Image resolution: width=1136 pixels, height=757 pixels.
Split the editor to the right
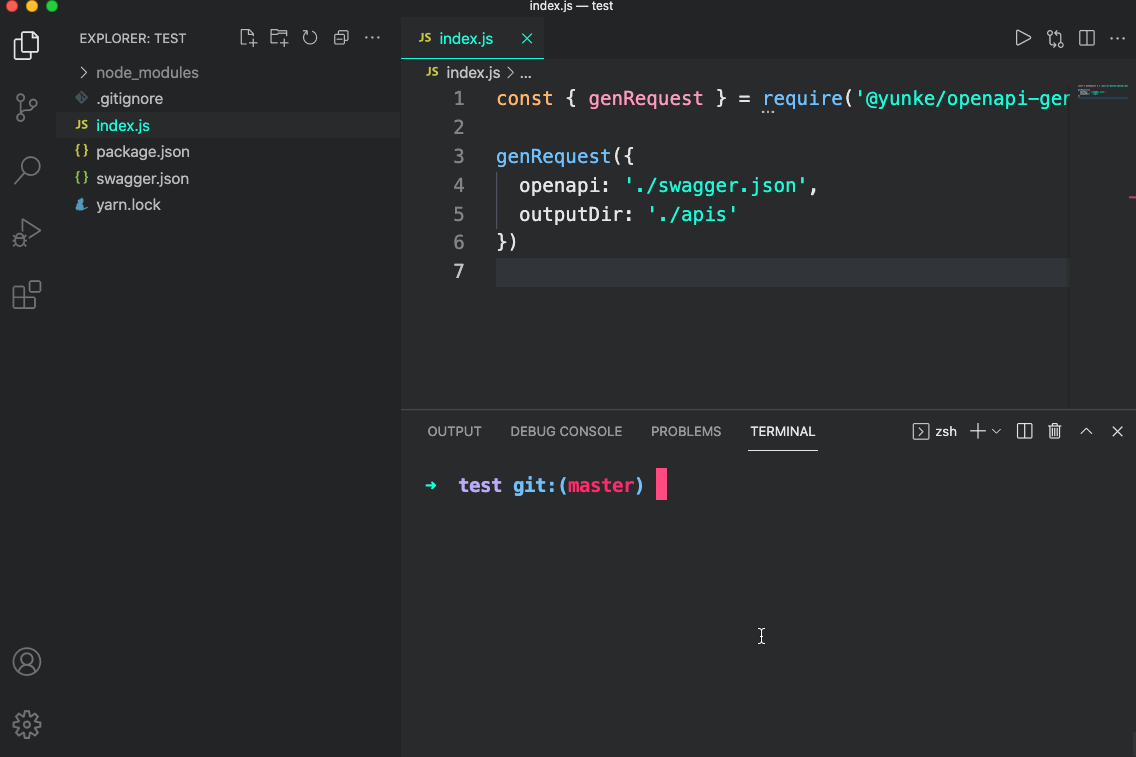(x=1087, y=38)
